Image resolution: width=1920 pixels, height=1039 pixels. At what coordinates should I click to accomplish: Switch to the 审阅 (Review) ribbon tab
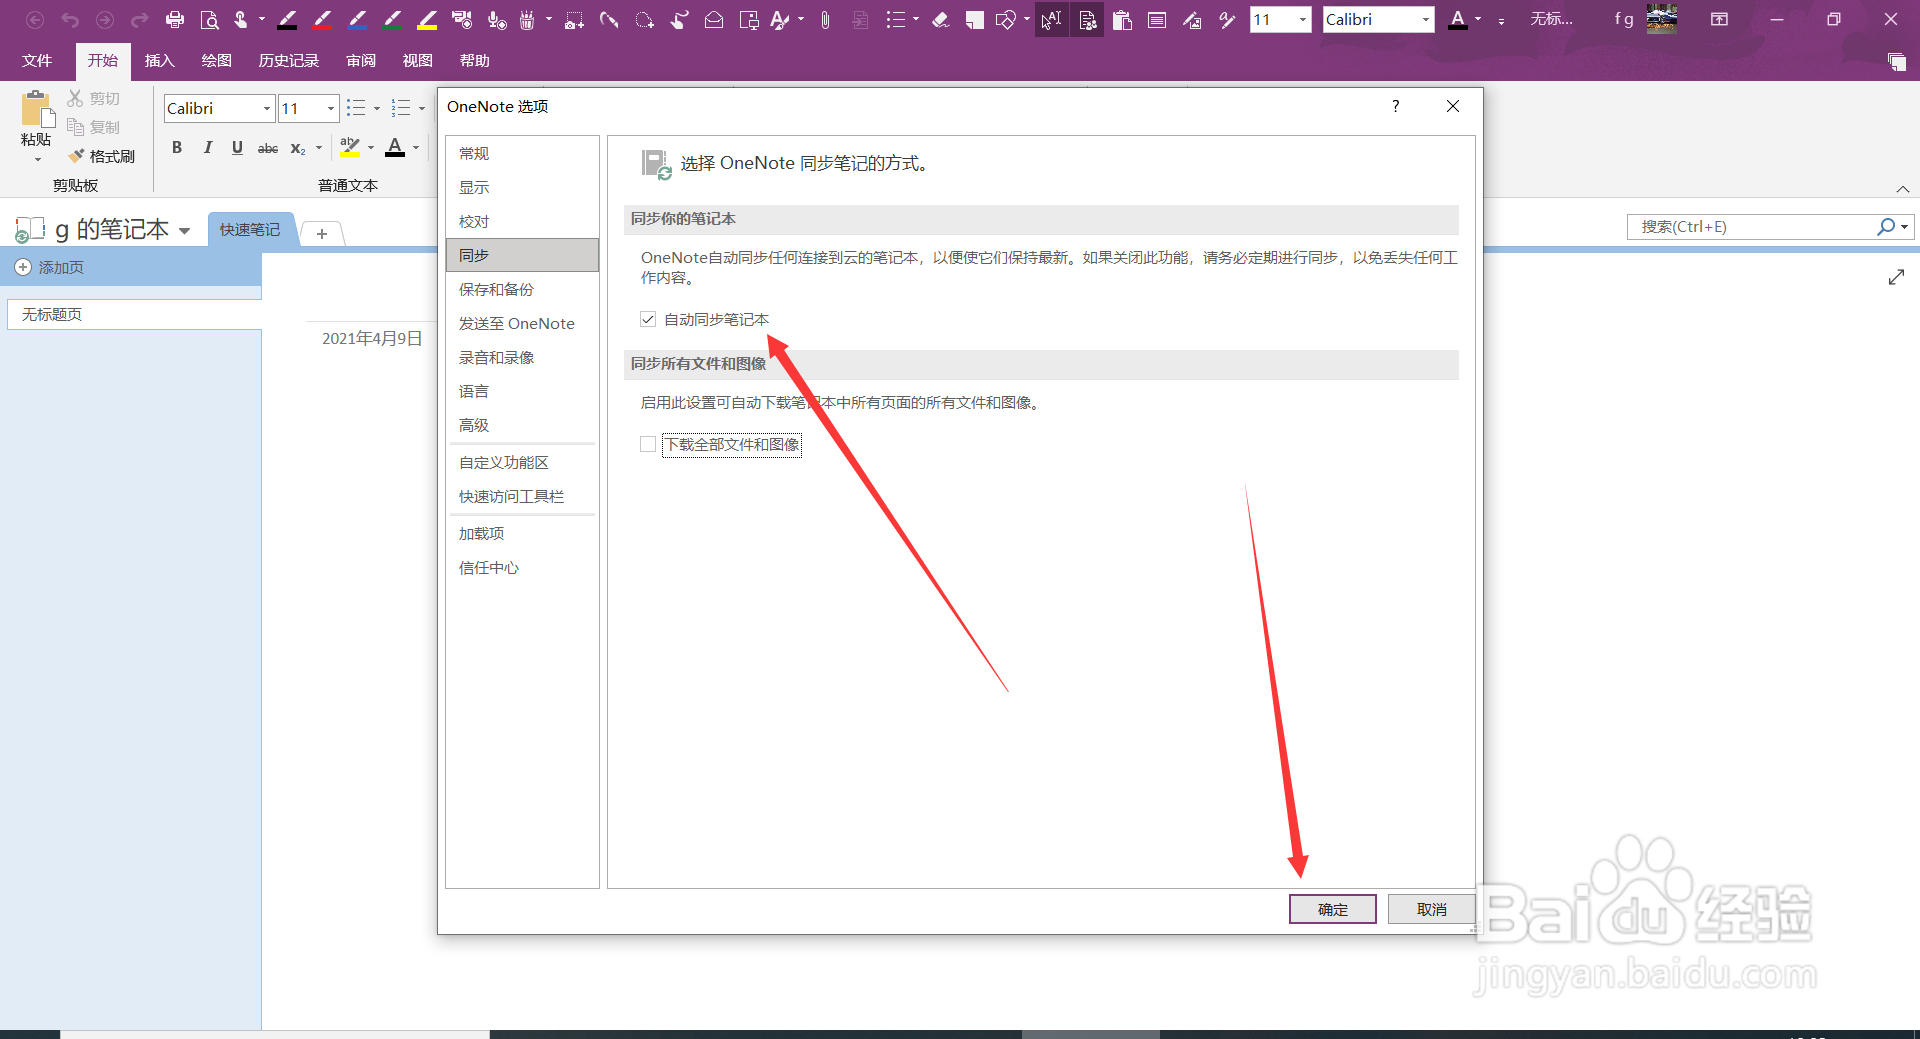click(x=361, y=61)
